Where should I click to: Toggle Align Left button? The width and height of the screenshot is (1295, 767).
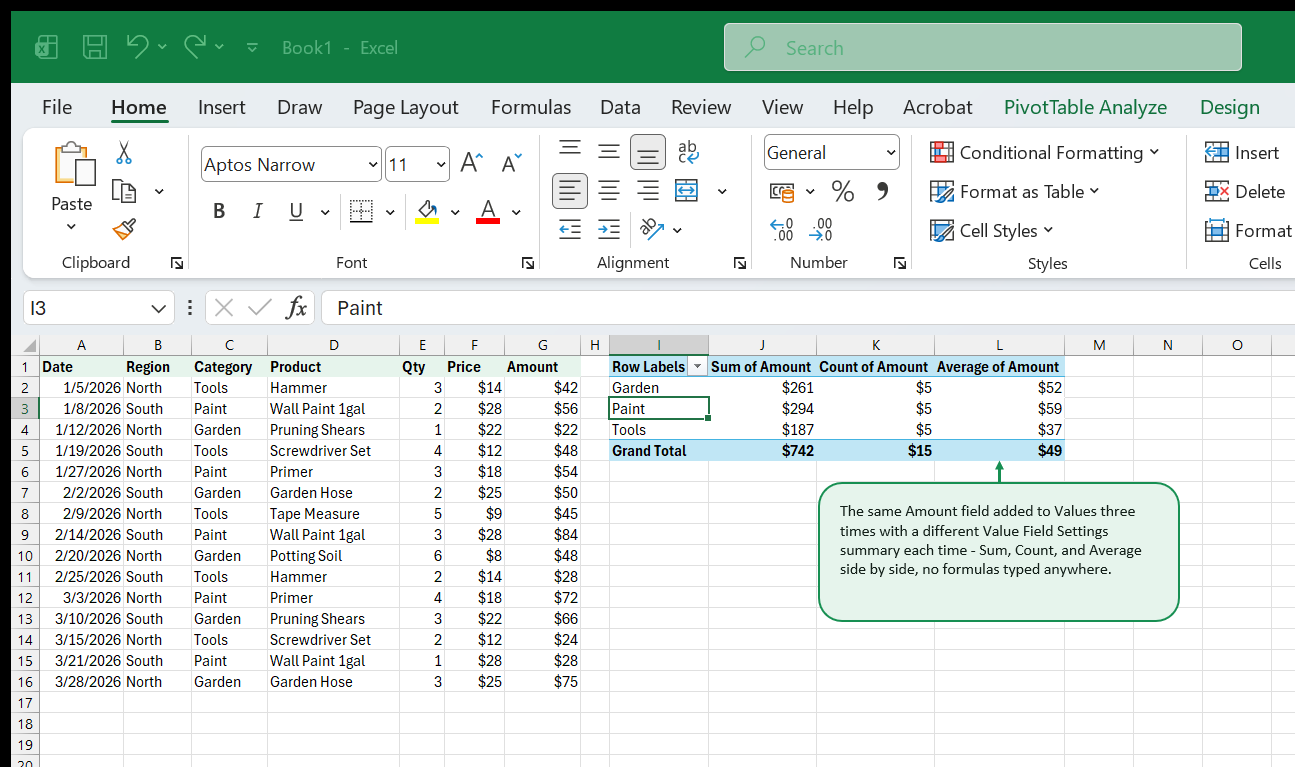pos(570,190)
